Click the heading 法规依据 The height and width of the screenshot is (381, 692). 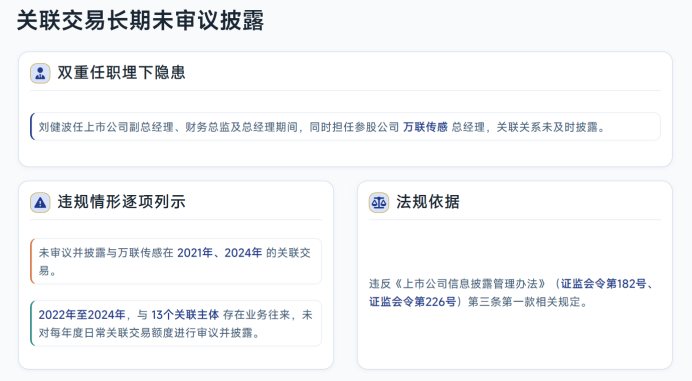click(x=428, y=202)
